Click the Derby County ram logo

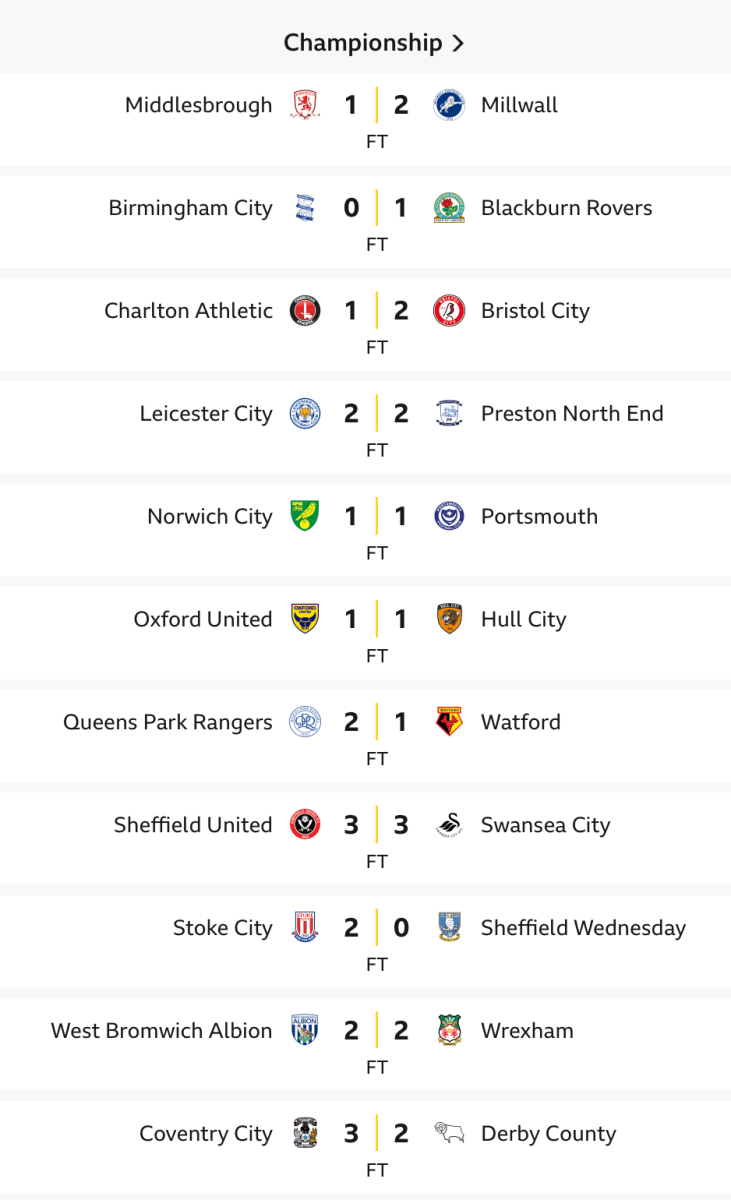point(449,1133)
